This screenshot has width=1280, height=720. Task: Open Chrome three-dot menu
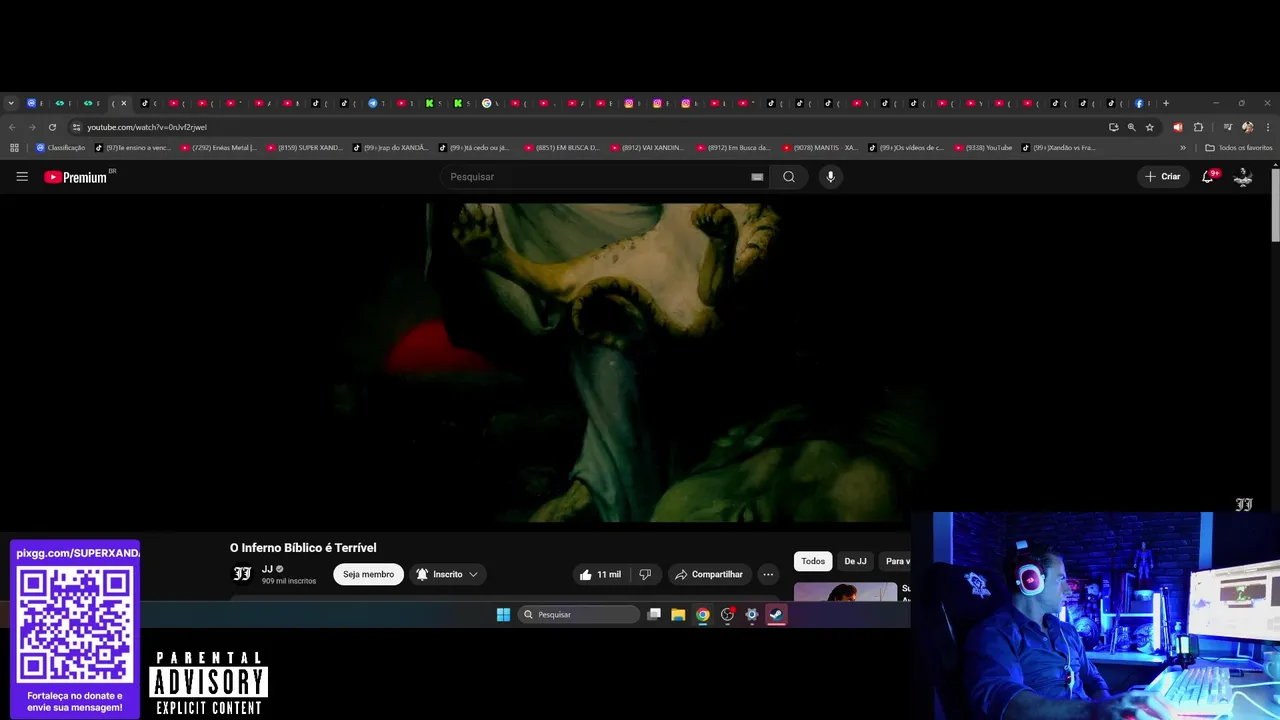click(x=1268, y=127)
